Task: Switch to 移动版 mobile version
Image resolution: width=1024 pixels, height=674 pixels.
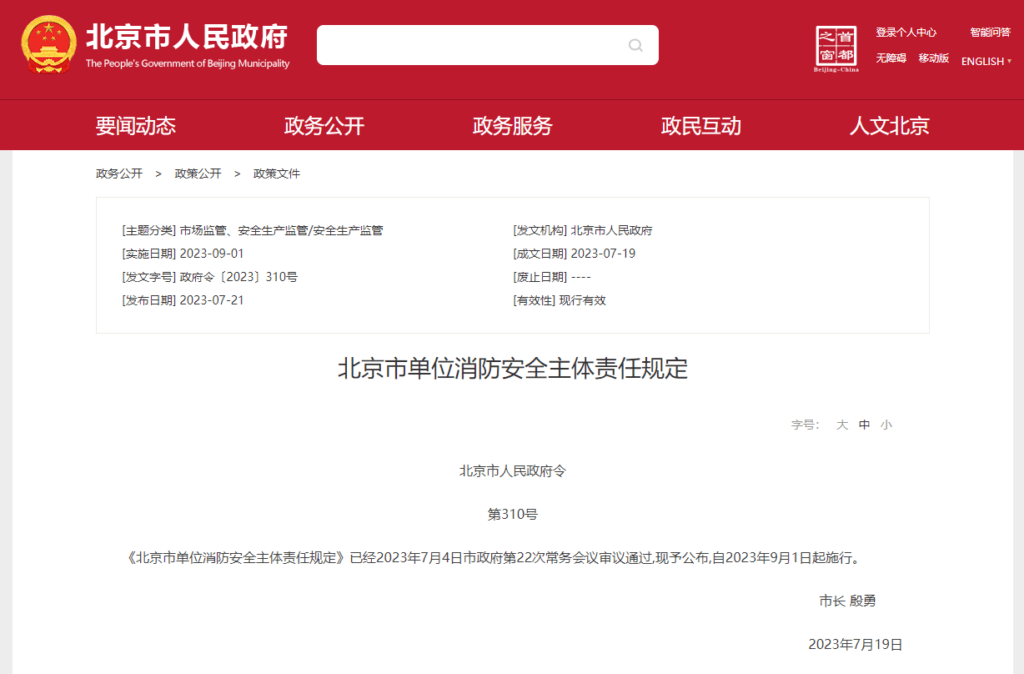Action: 933,58
